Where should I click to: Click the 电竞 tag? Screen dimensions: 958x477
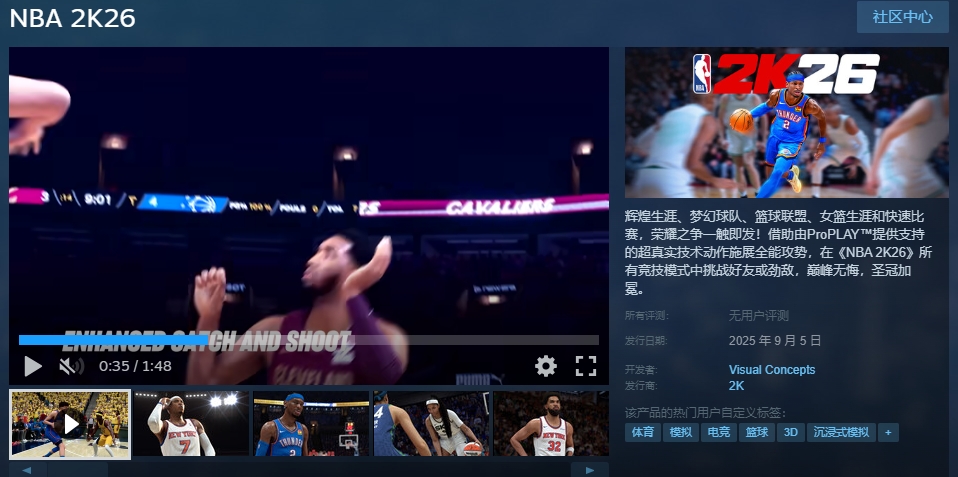(718, 432)
